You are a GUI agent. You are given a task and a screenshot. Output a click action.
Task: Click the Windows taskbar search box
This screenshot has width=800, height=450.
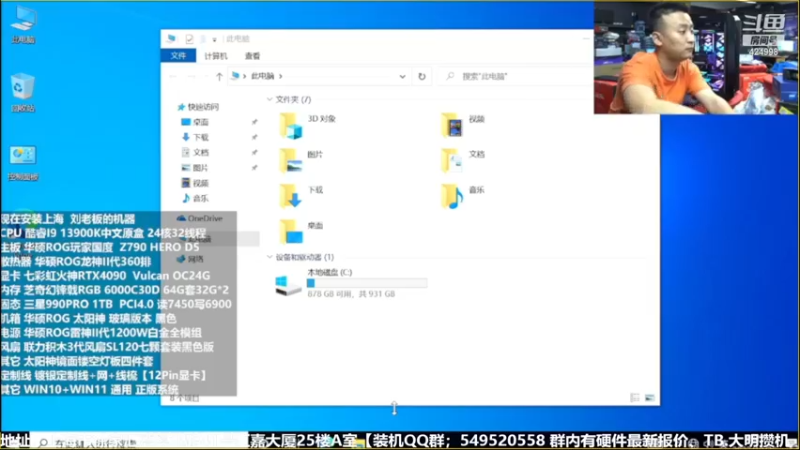pos(138,442)
